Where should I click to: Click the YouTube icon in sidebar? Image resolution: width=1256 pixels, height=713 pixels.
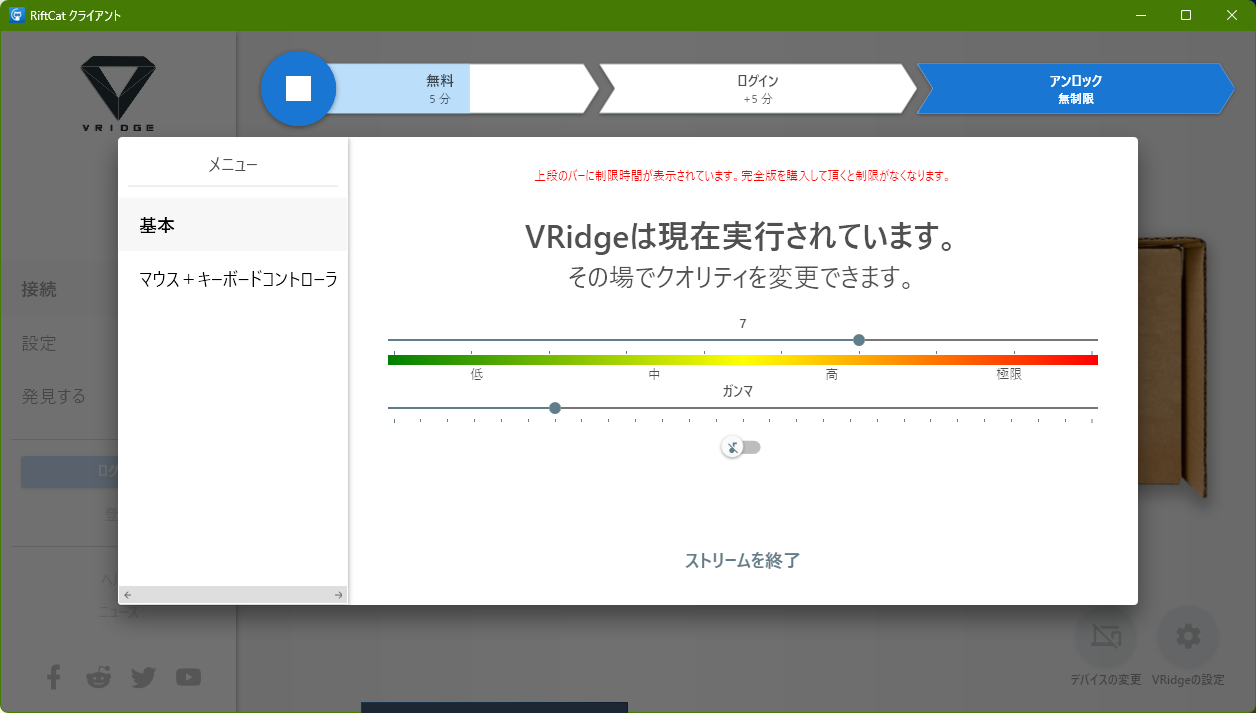(x=188, y=677)
